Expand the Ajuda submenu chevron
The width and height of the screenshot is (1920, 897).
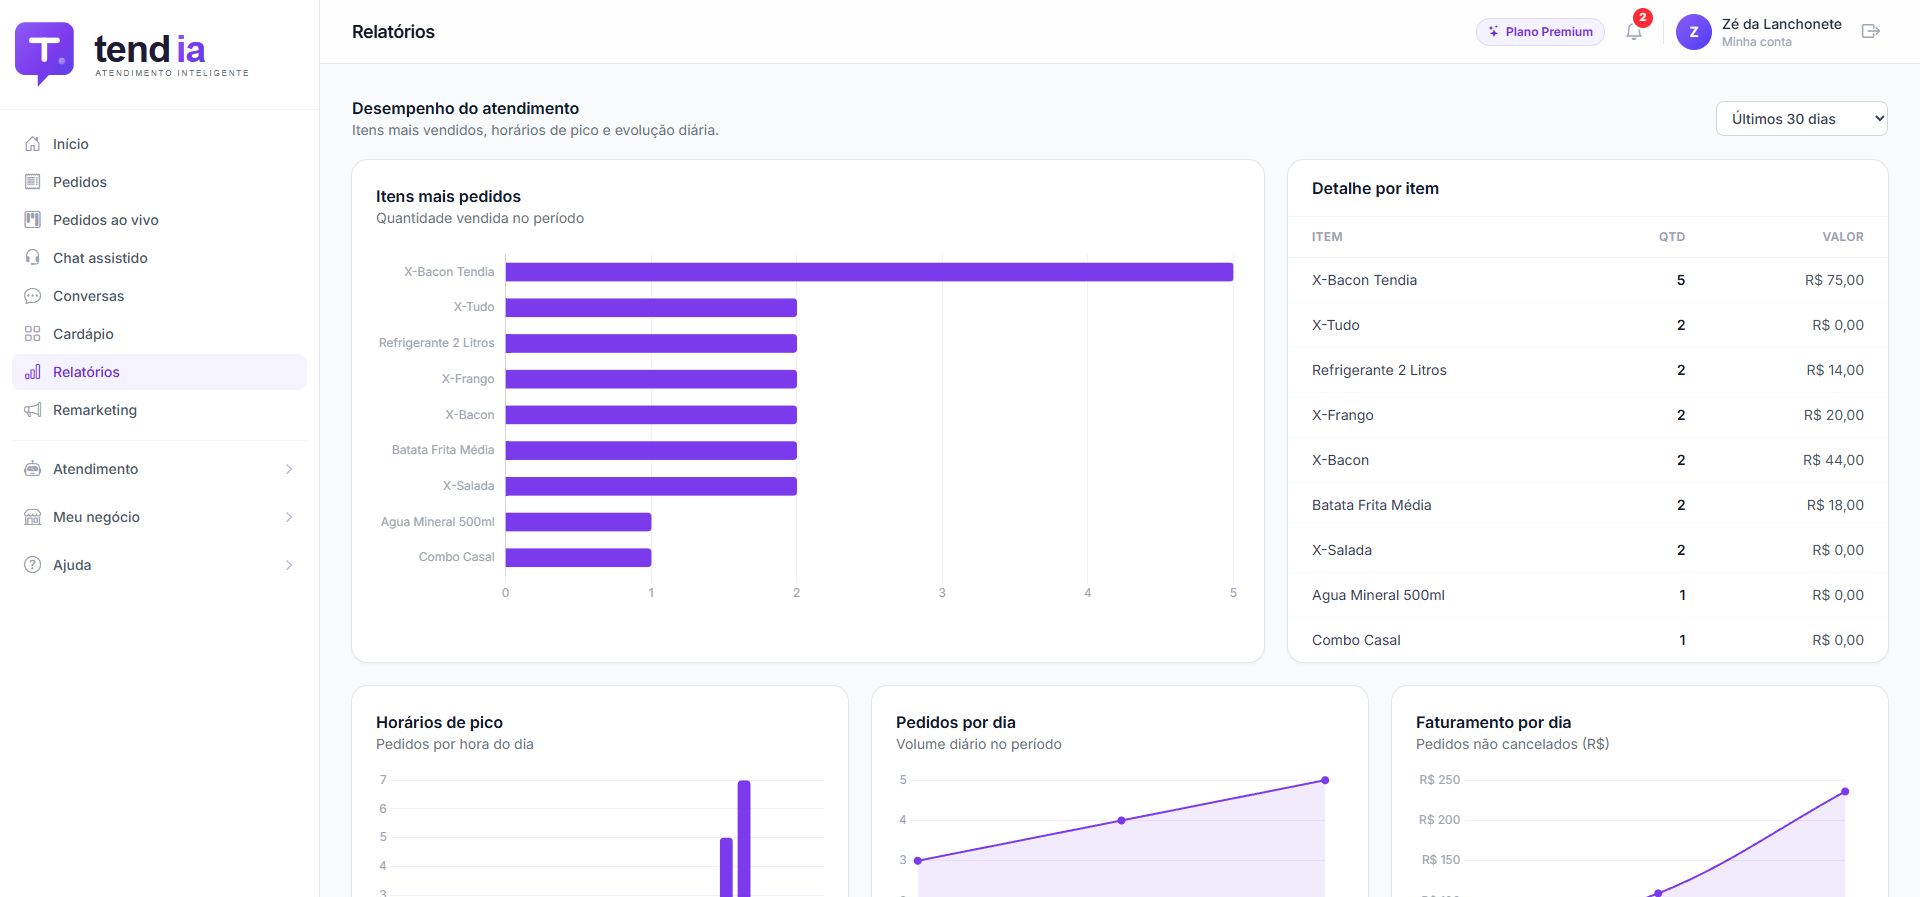click(289, 565)
